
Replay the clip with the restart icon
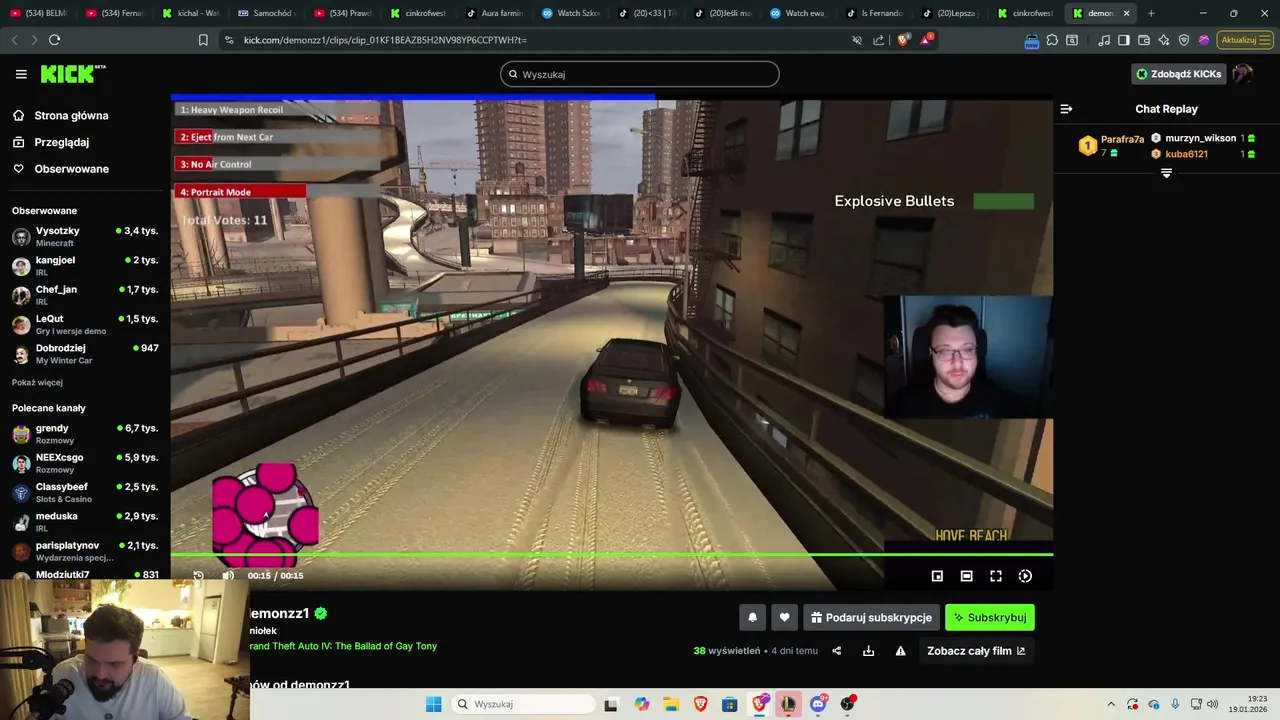coord(198,576)
